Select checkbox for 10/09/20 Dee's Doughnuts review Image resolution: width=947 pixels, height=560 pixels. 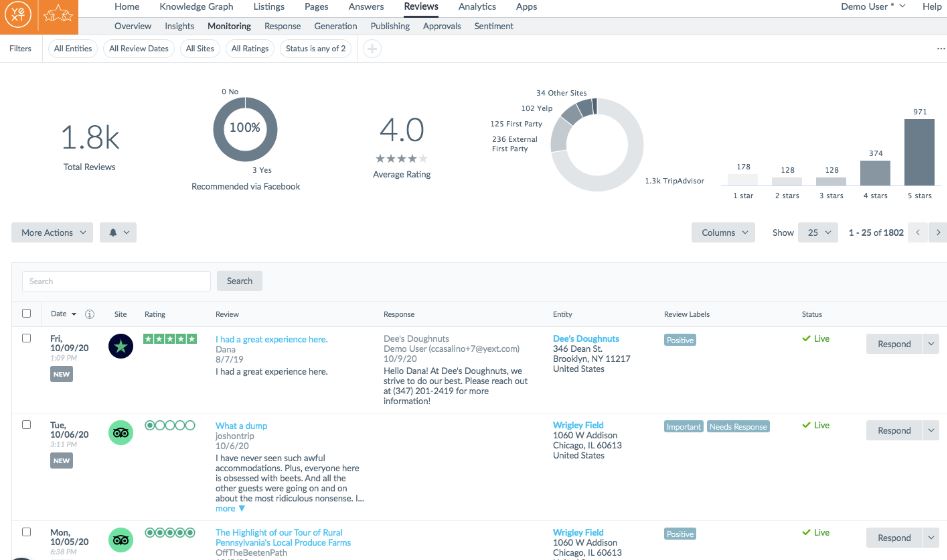point(27,338)
